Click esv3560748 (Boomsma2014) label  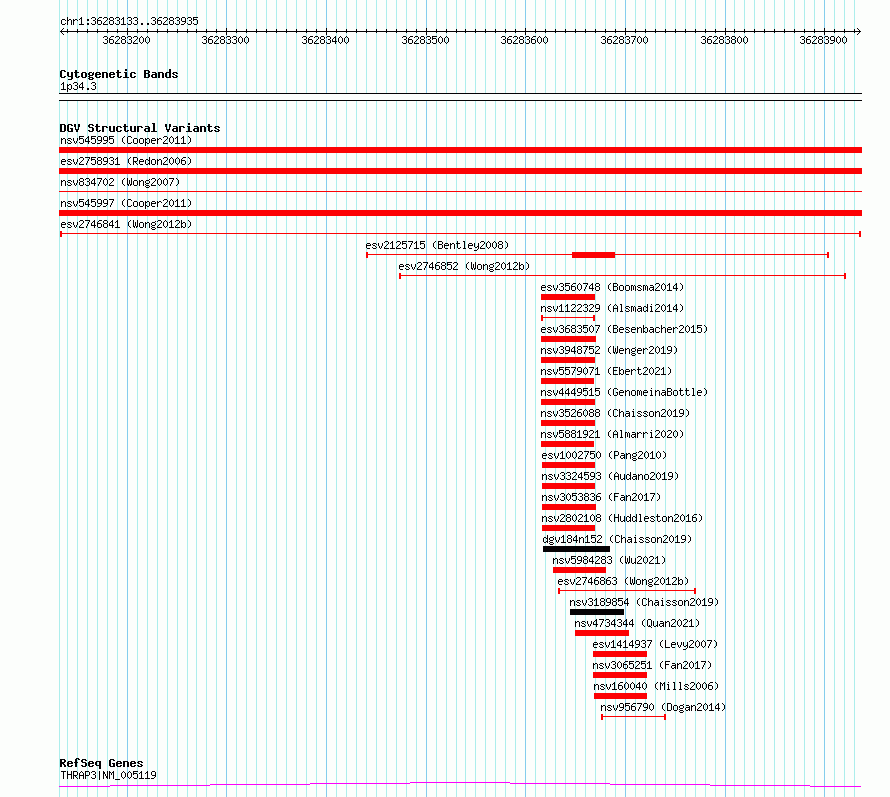click(x=612, y=287)
